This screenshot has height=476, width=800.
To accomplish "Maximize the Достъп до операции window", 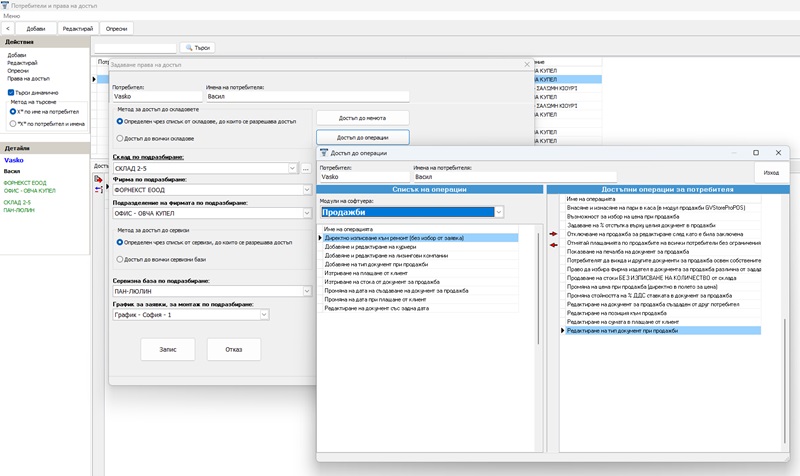I will tap(756, 153).
